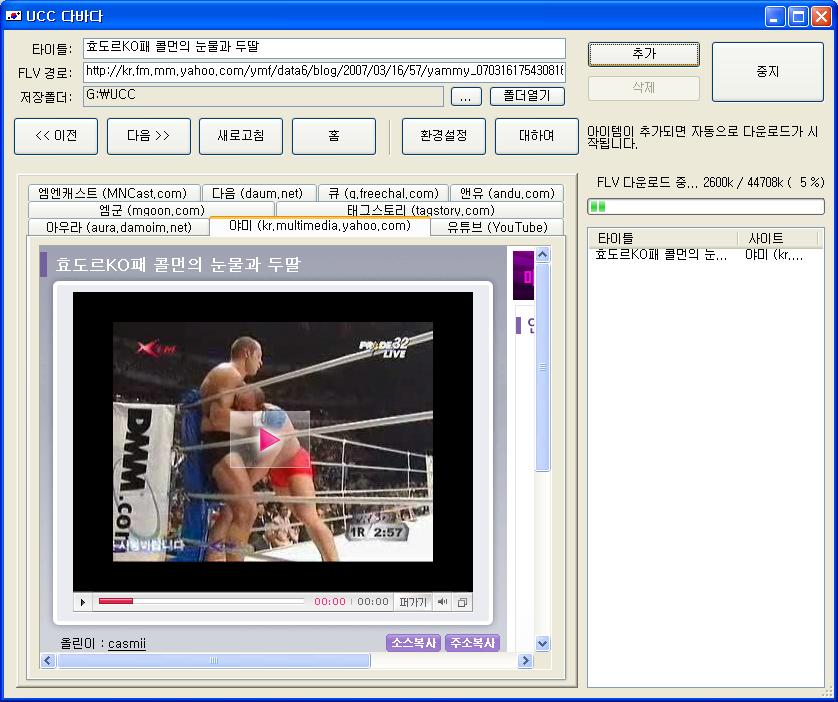Select the 효도르KO패 download list entry
Screen dimensions: 838x702
pyautogui.click(x=704, y=255)
